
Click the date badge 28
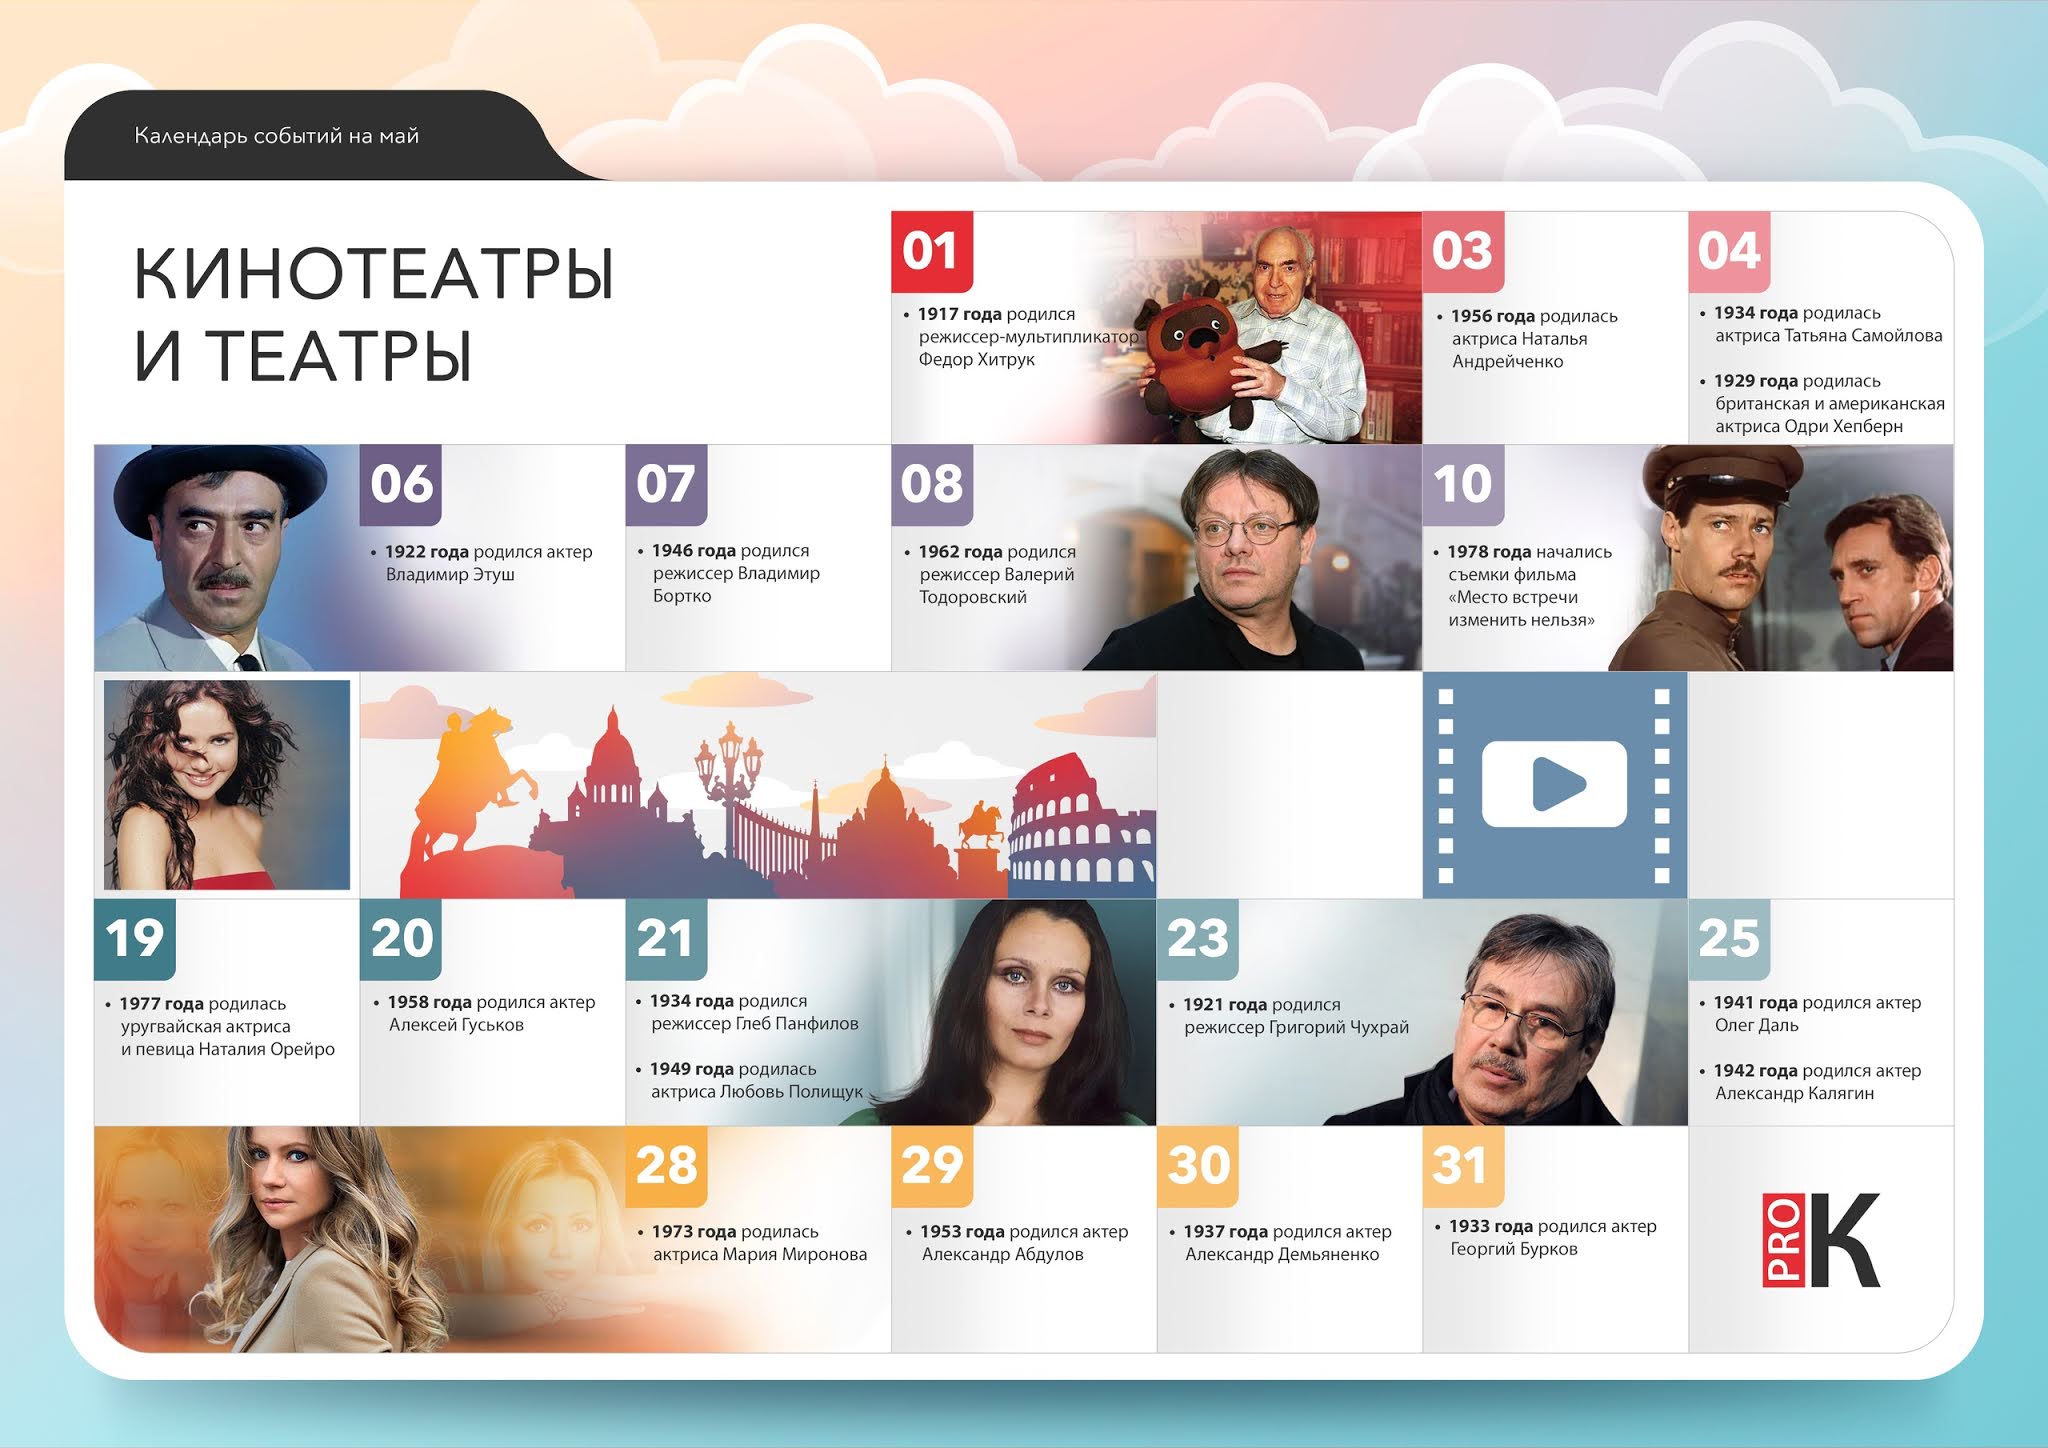[x=666, y=1166]
